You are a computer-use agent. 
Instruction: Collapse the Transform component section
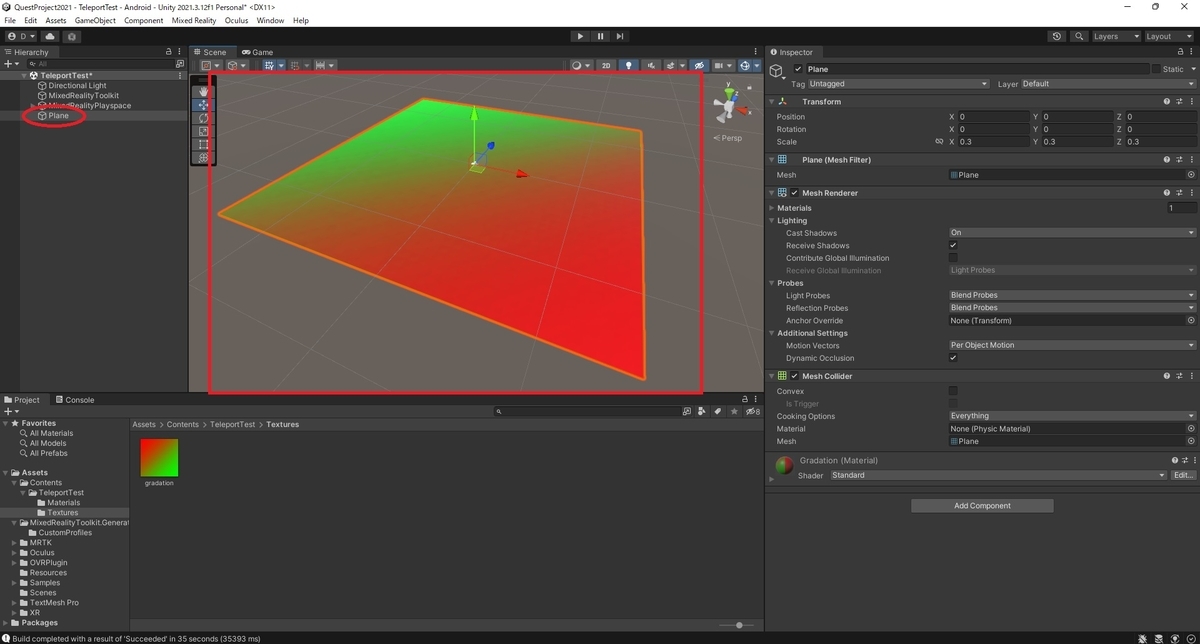click(x=772, y=101)
